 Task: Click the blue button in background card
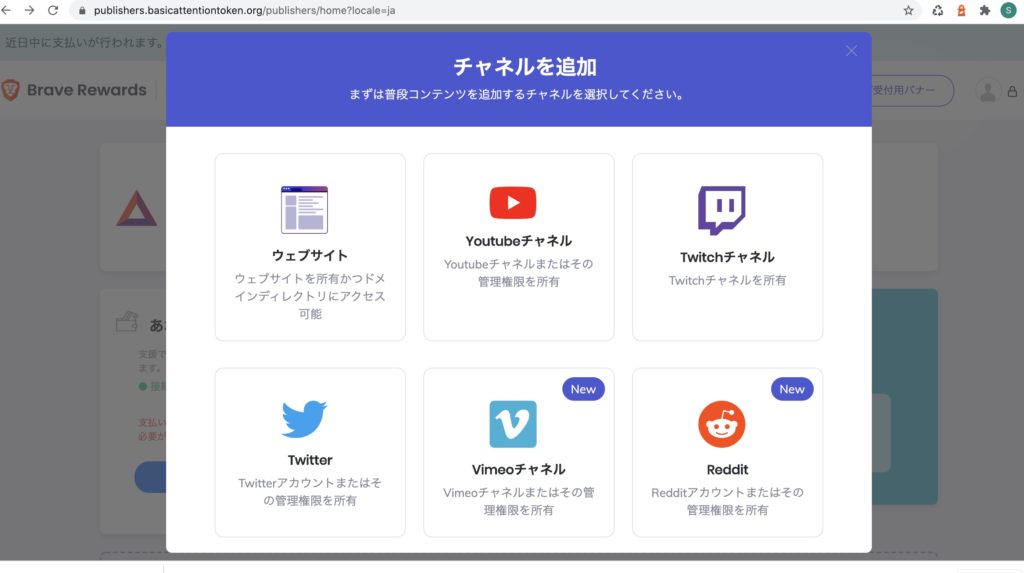[151, 477]
